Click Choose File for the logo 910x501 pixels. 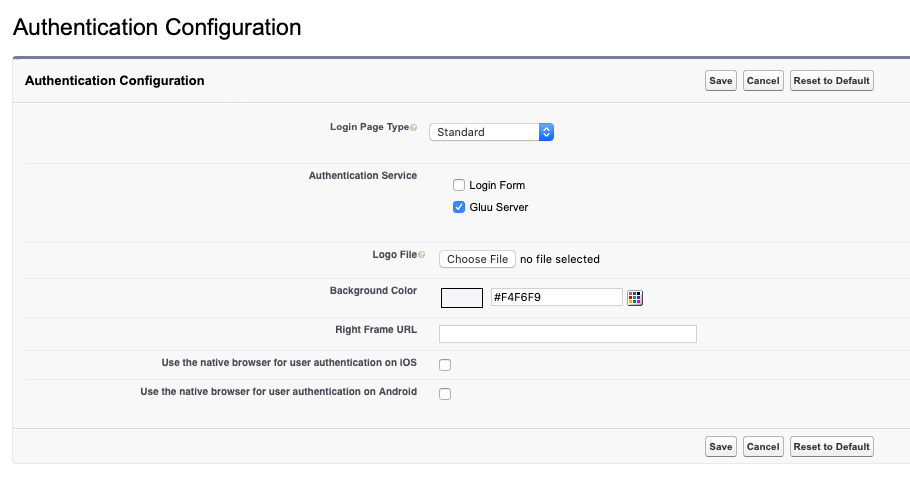pos(478,259)
